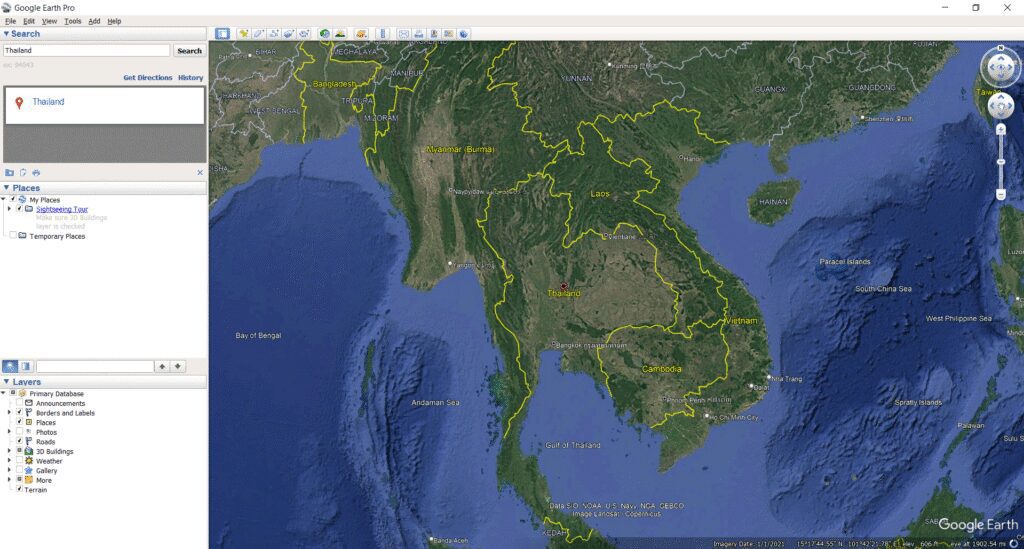This screenshot has height=549, width=1024.
Task: Toggle the sidebar visibility toolbar icon
Action: (223, 33)
